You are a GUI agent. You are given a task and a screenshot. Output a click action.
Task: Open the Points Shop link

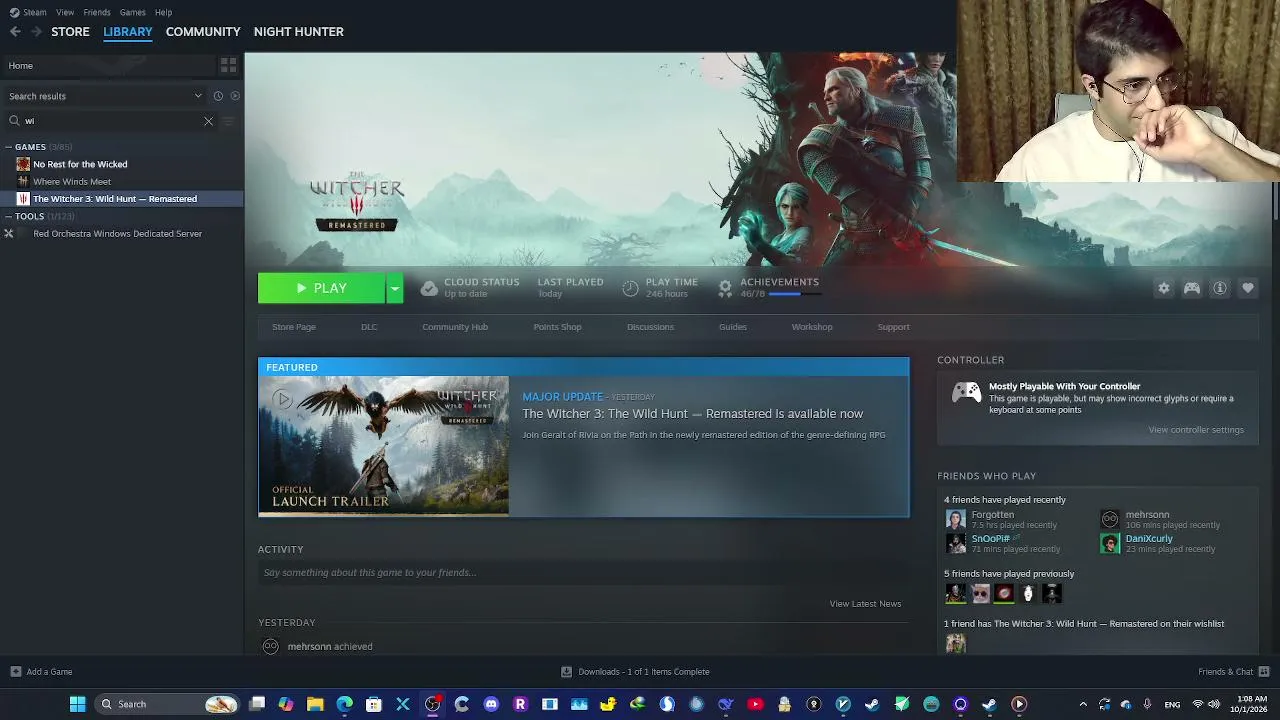click(x=557, y=327)
